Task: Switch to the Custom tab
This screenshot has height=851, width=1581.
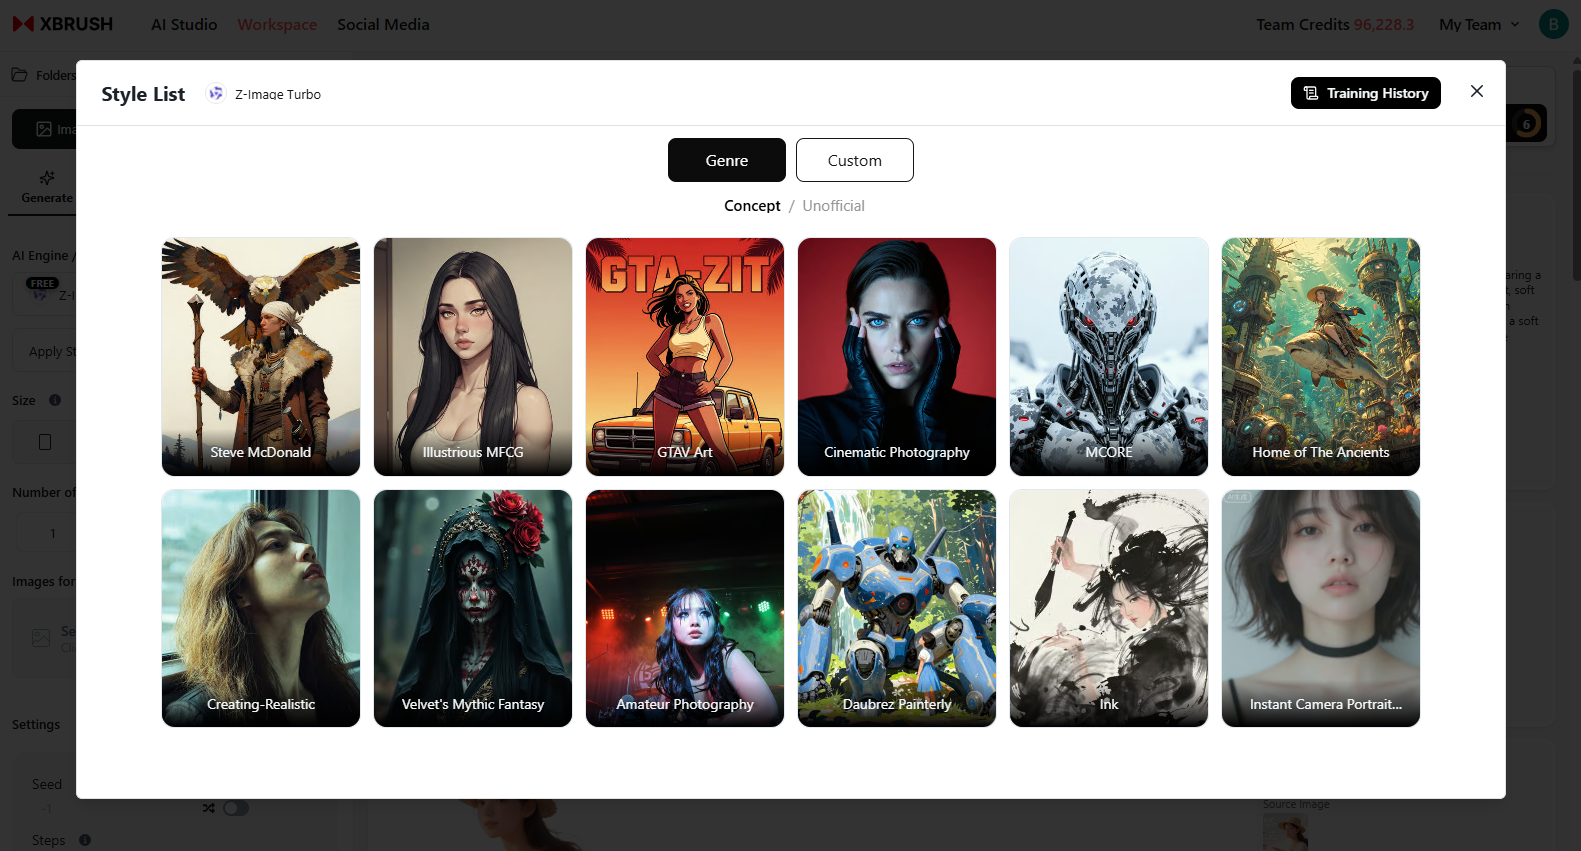Action: point(855,160)
